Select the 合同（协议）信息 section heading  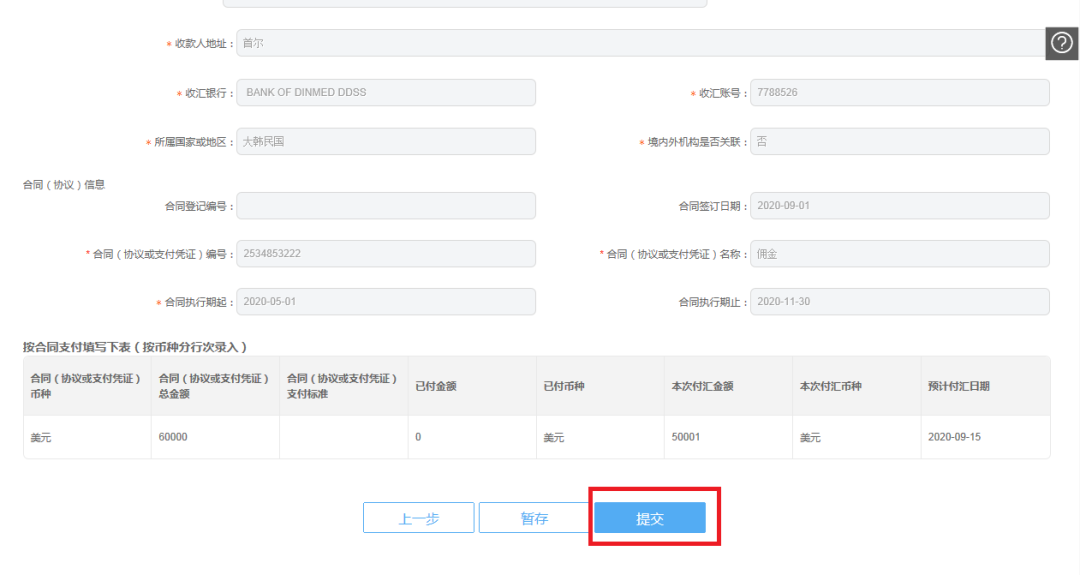pyautogui.click(x=63, y=185)
